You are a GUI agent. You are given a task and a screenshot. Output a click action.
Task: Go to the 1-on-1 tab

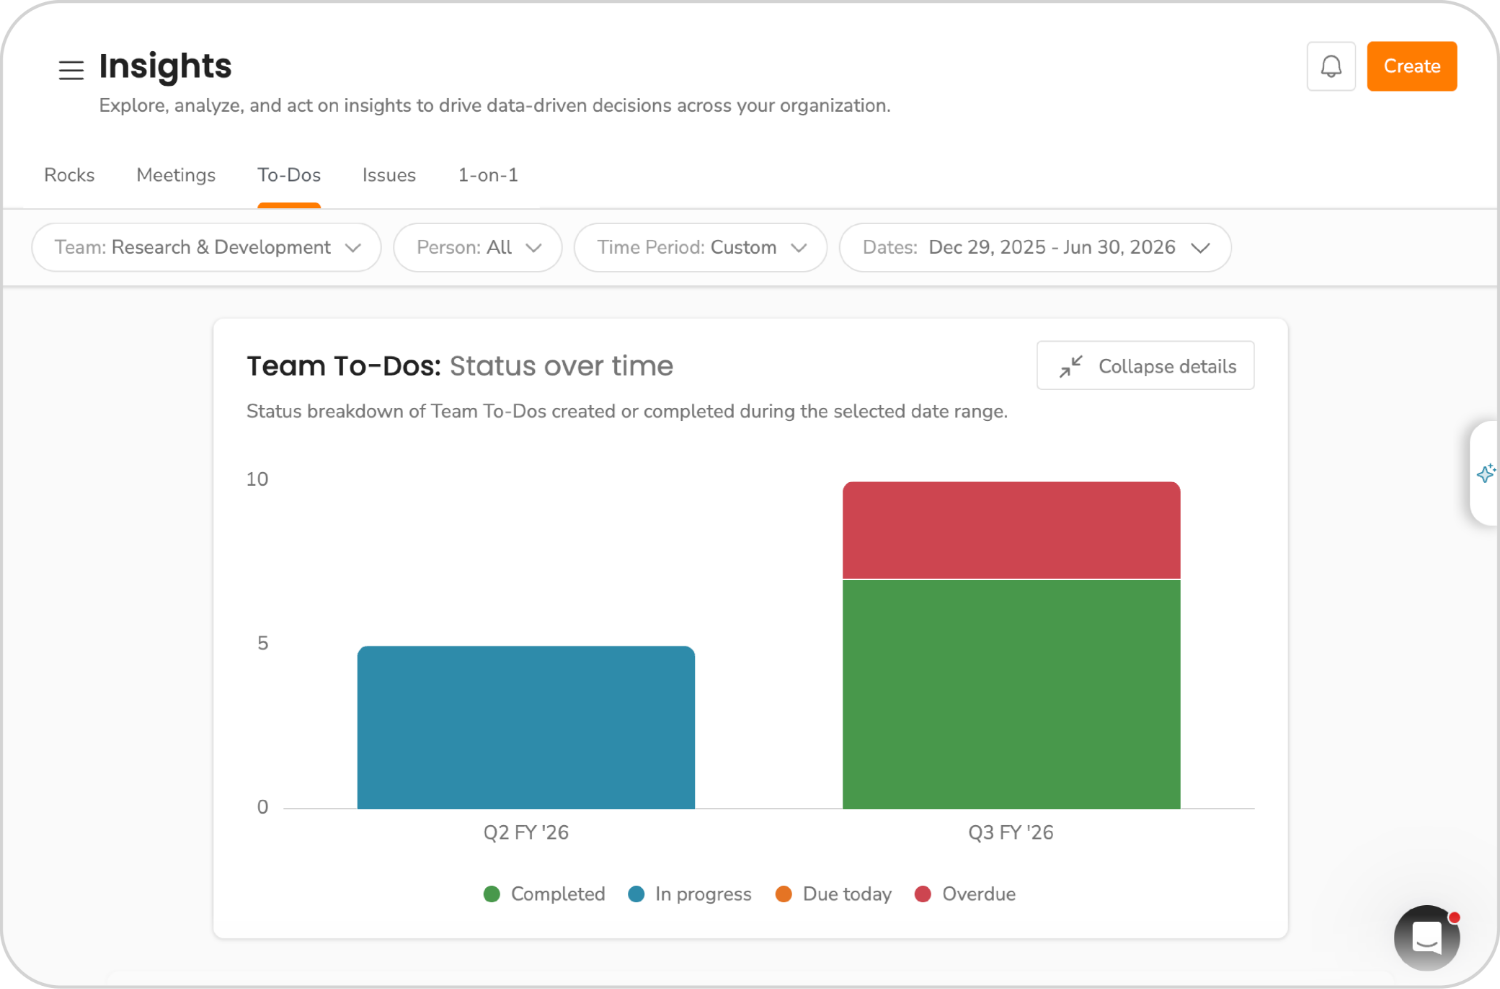click(x=488, y=175)
